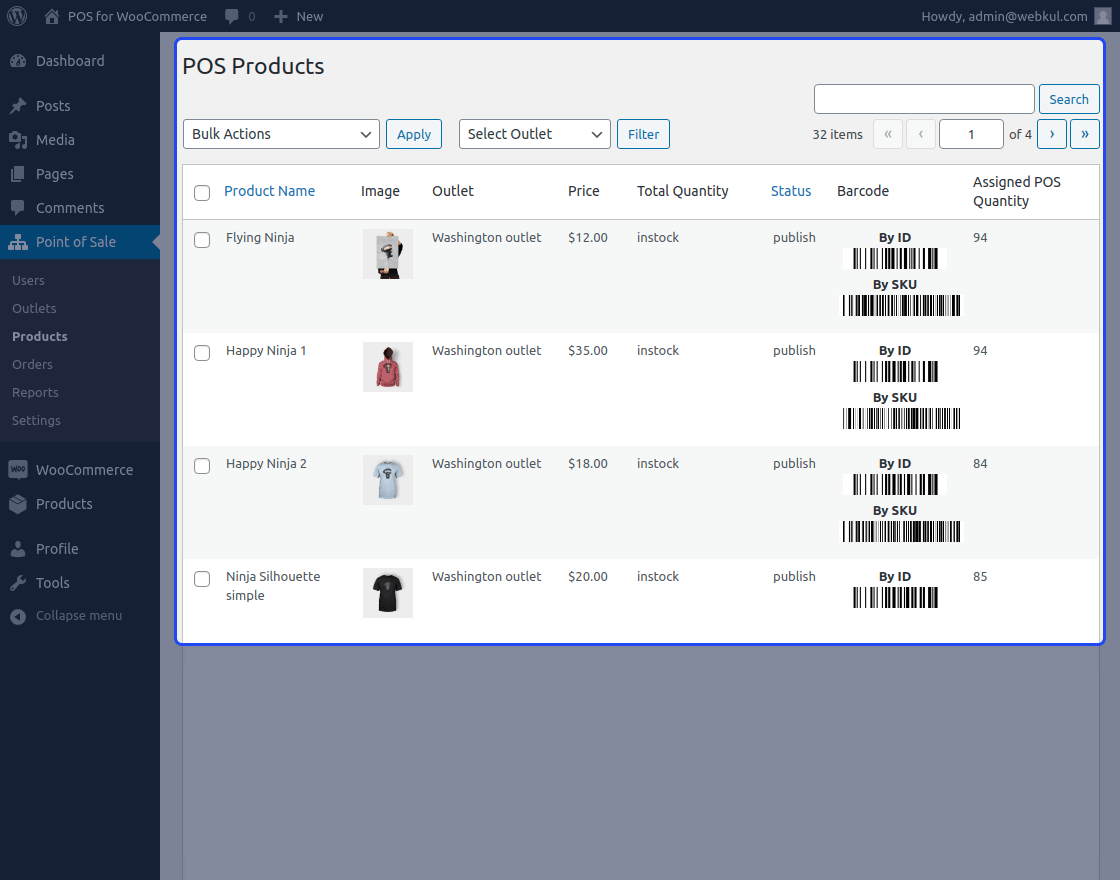This screenshot has width=1120, height=880.
Task: Open the Pages sidebar icon
Action: click(x=20, y=174)
